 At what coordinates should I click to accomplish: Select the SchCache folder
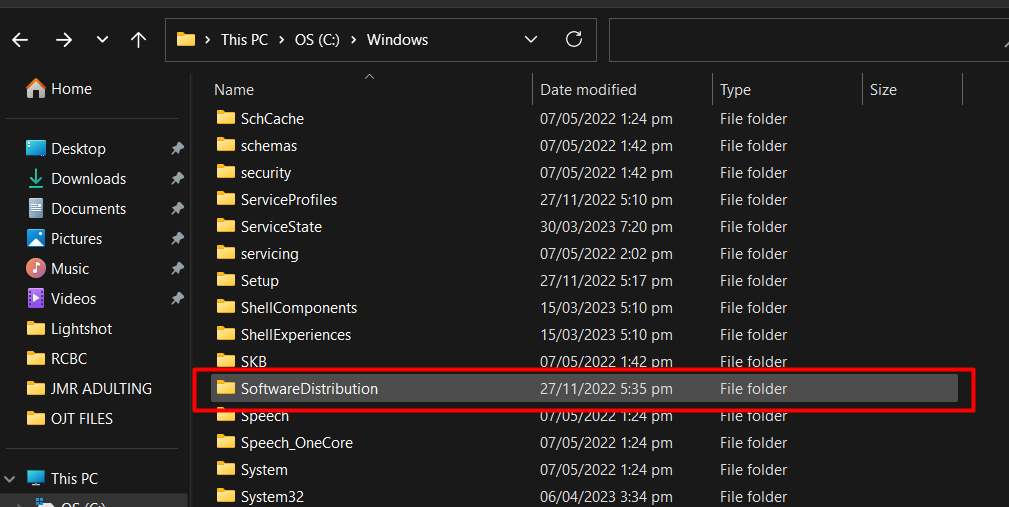[584, 119]
